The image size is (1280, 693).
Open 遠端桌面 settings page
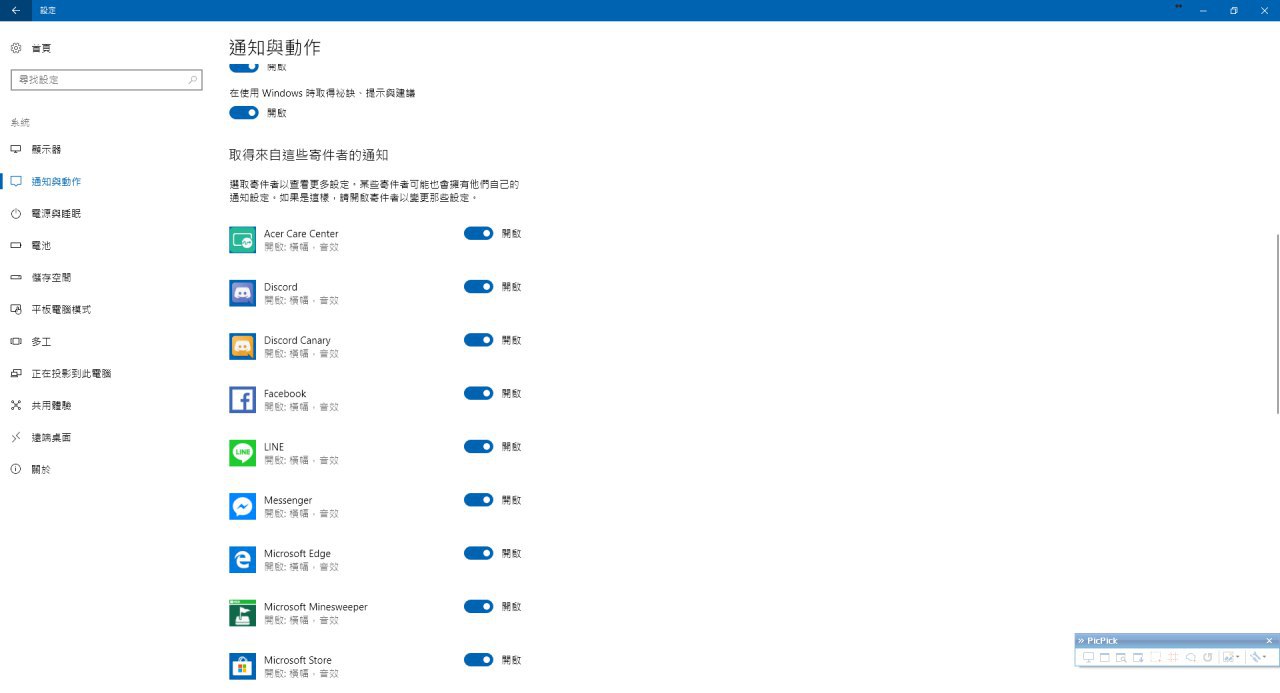[51, 437]
